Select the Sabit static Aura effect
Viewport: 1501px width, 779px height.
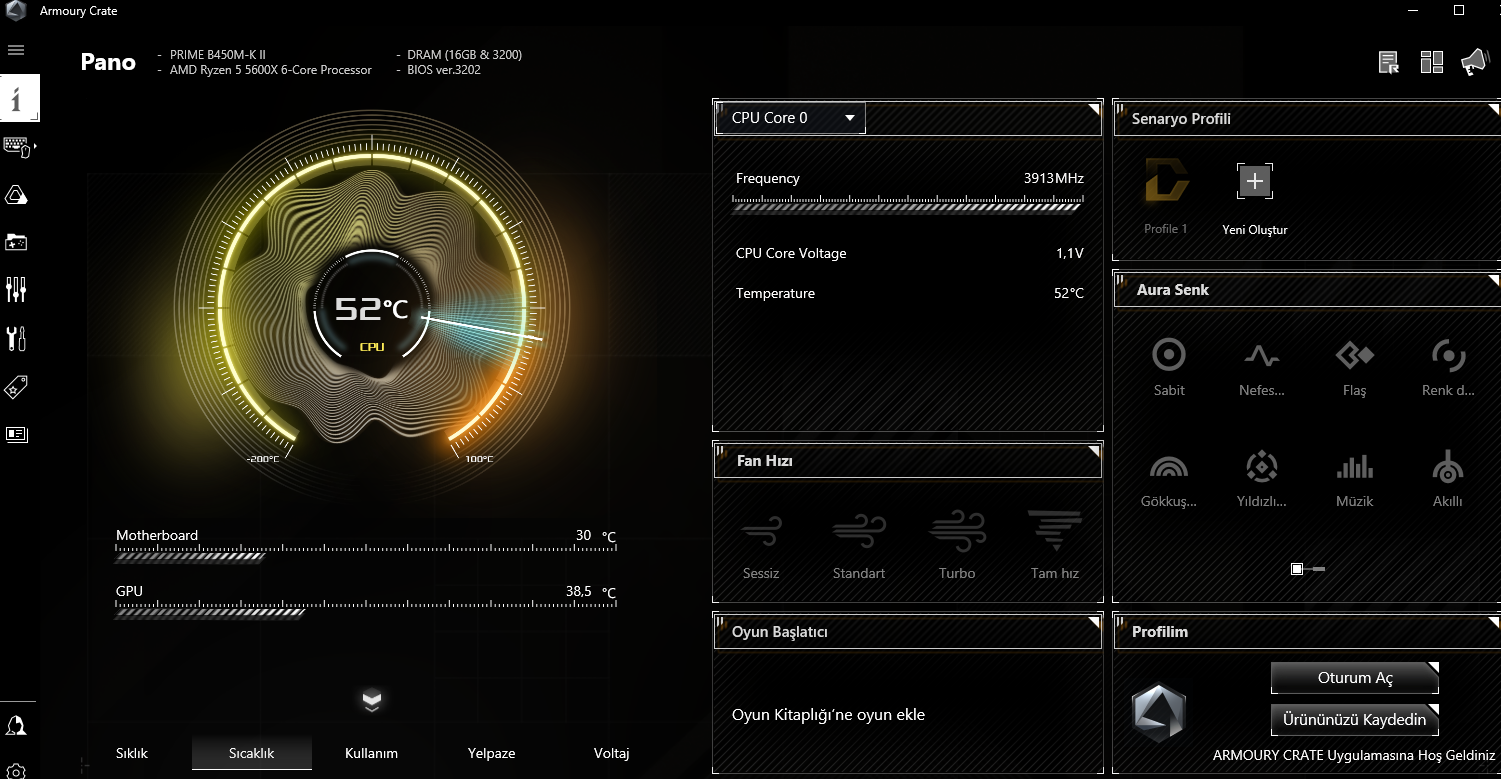[1169, 366]
